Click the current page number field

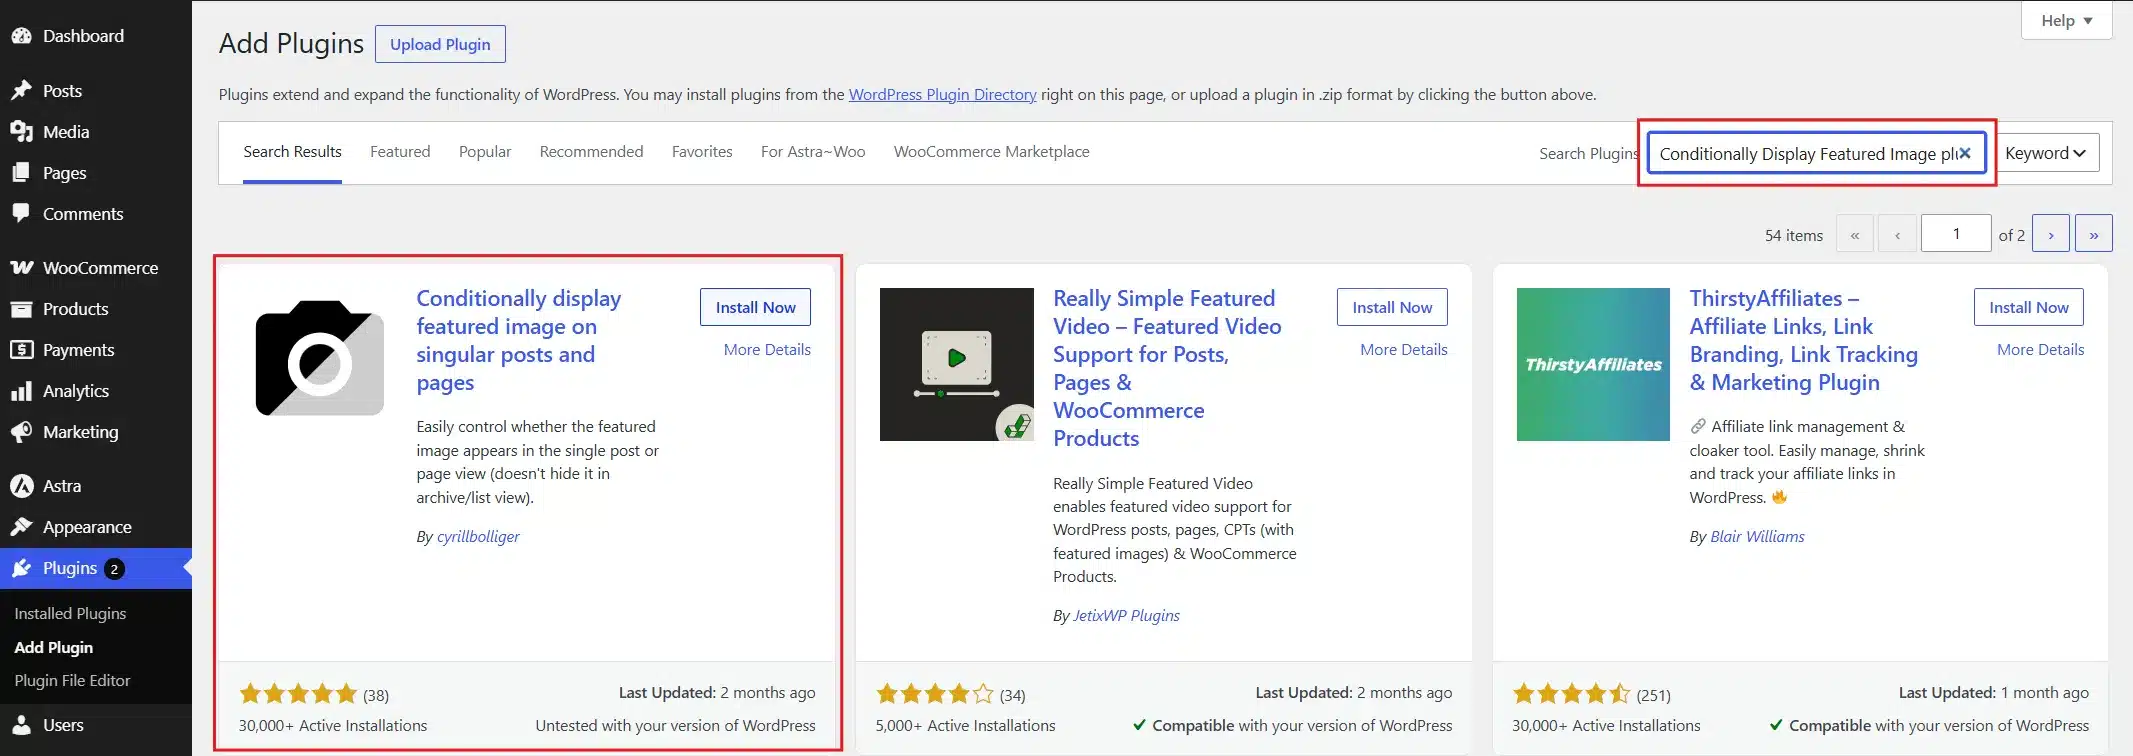point(1956,234)
